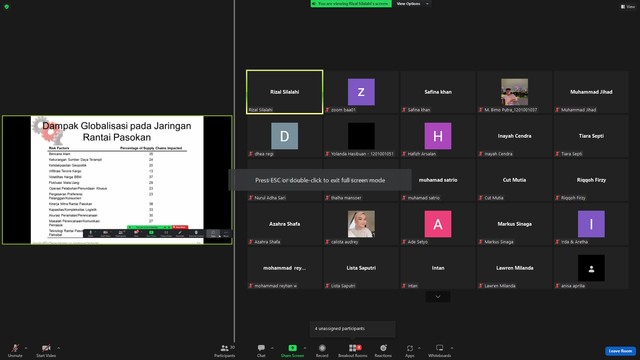
Task: Select Rizal Silalahi's video tile
Action: [x=284, y=92]
